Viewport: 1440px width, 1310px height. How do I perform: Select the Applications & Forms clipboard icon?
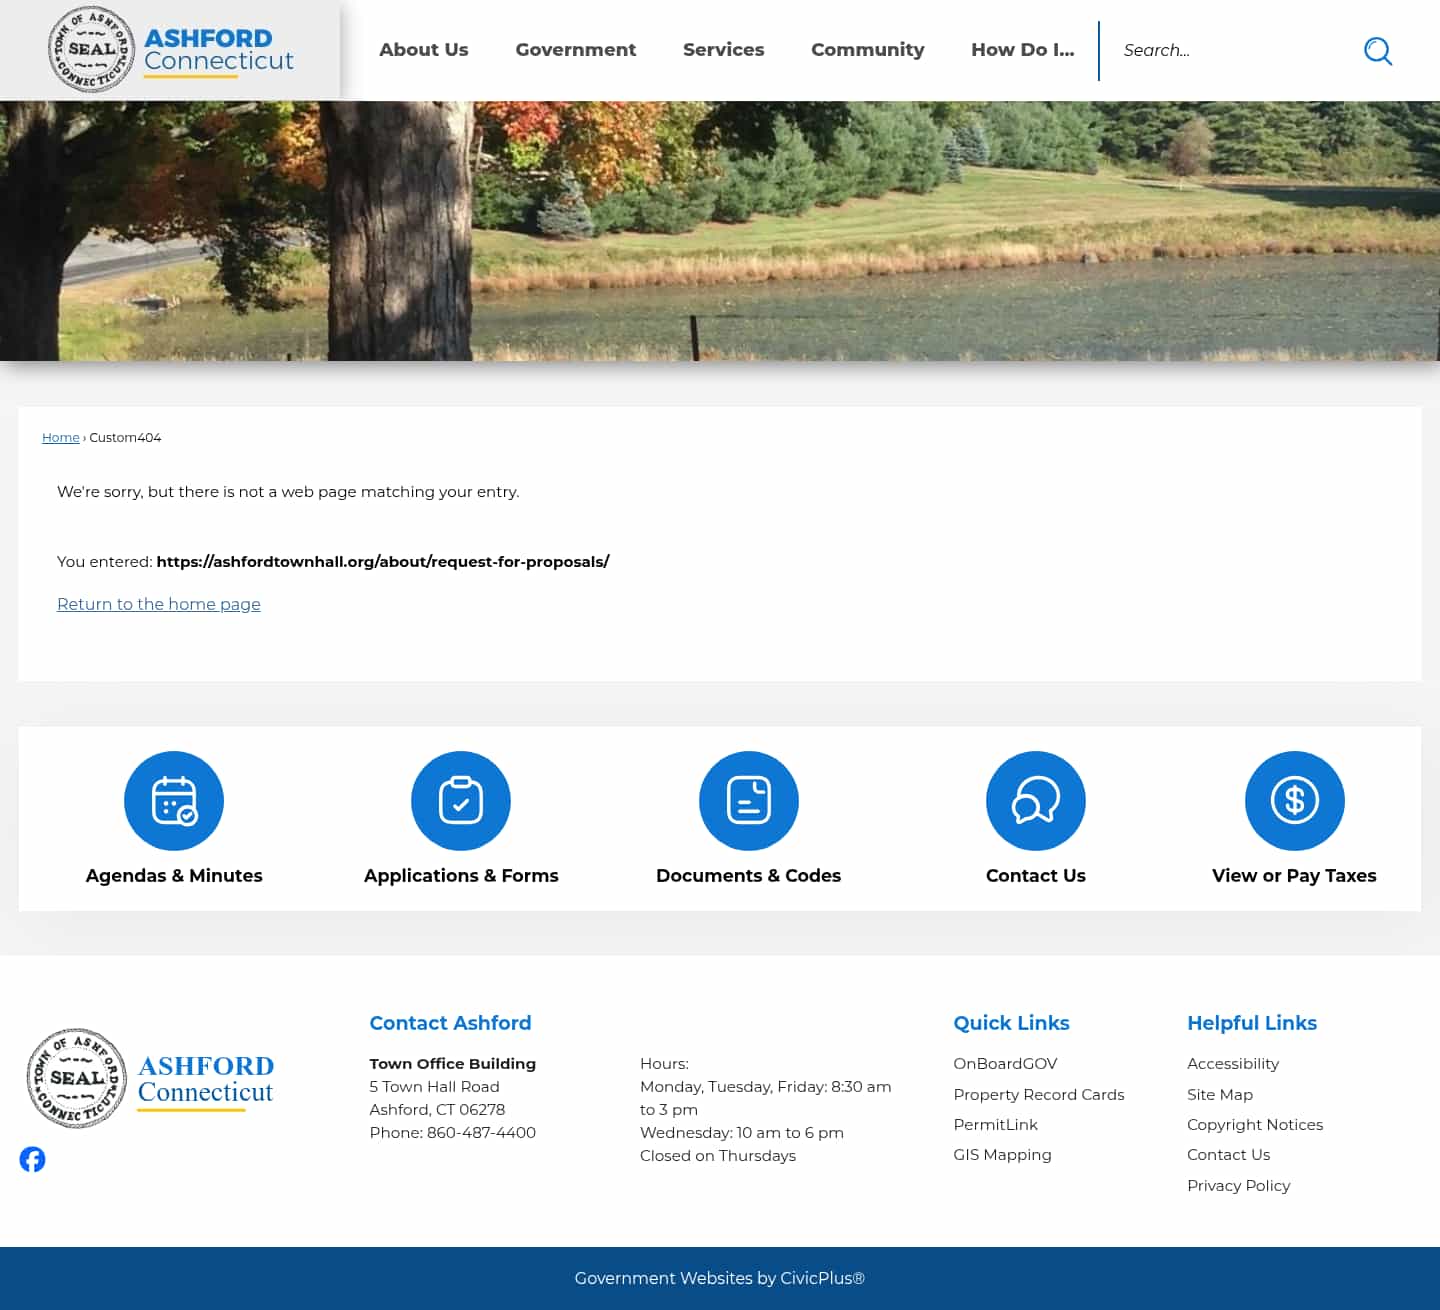coord(460,800)
